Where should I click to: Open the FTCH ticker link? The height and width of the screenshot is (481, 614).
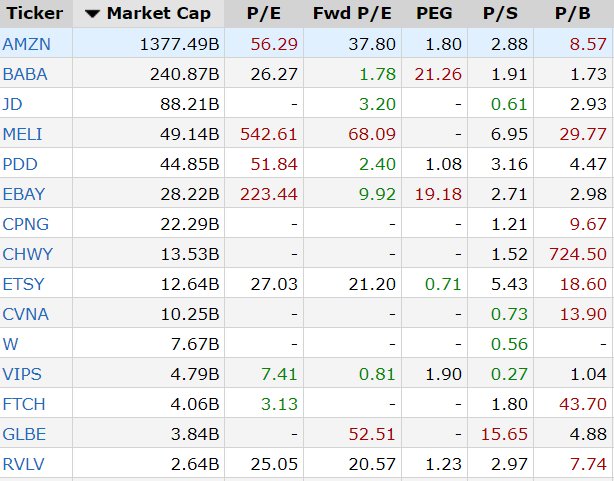[x=24, y=404]
